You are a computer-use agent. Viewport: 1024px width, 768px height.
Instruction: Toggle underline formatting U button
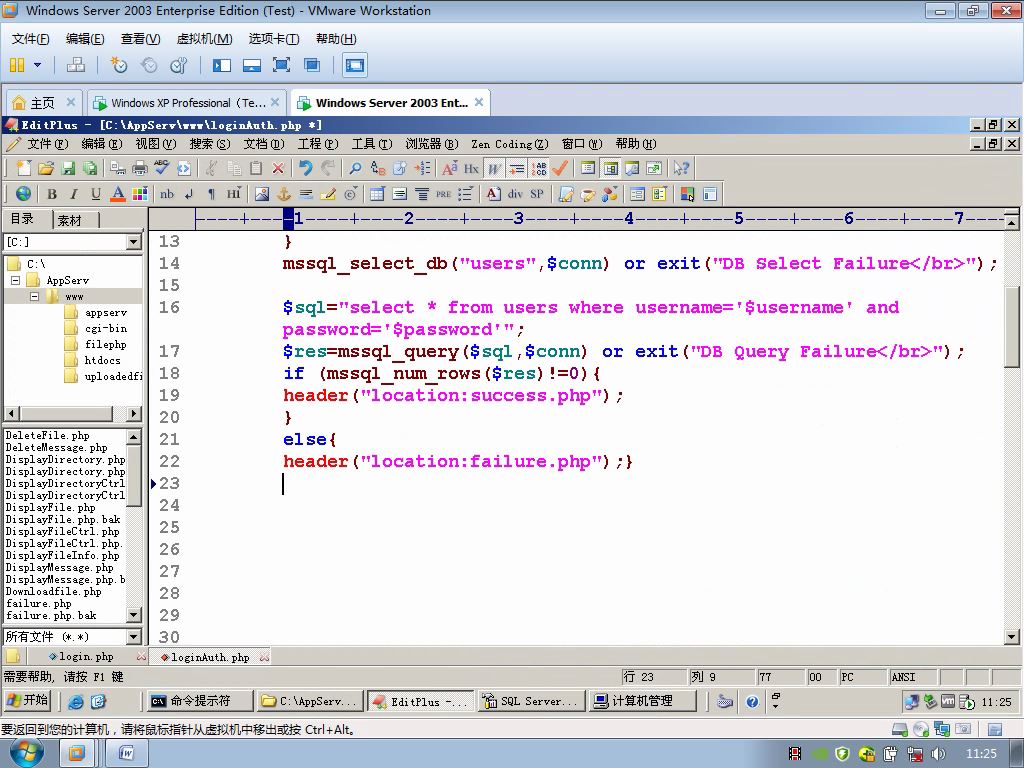96,194
